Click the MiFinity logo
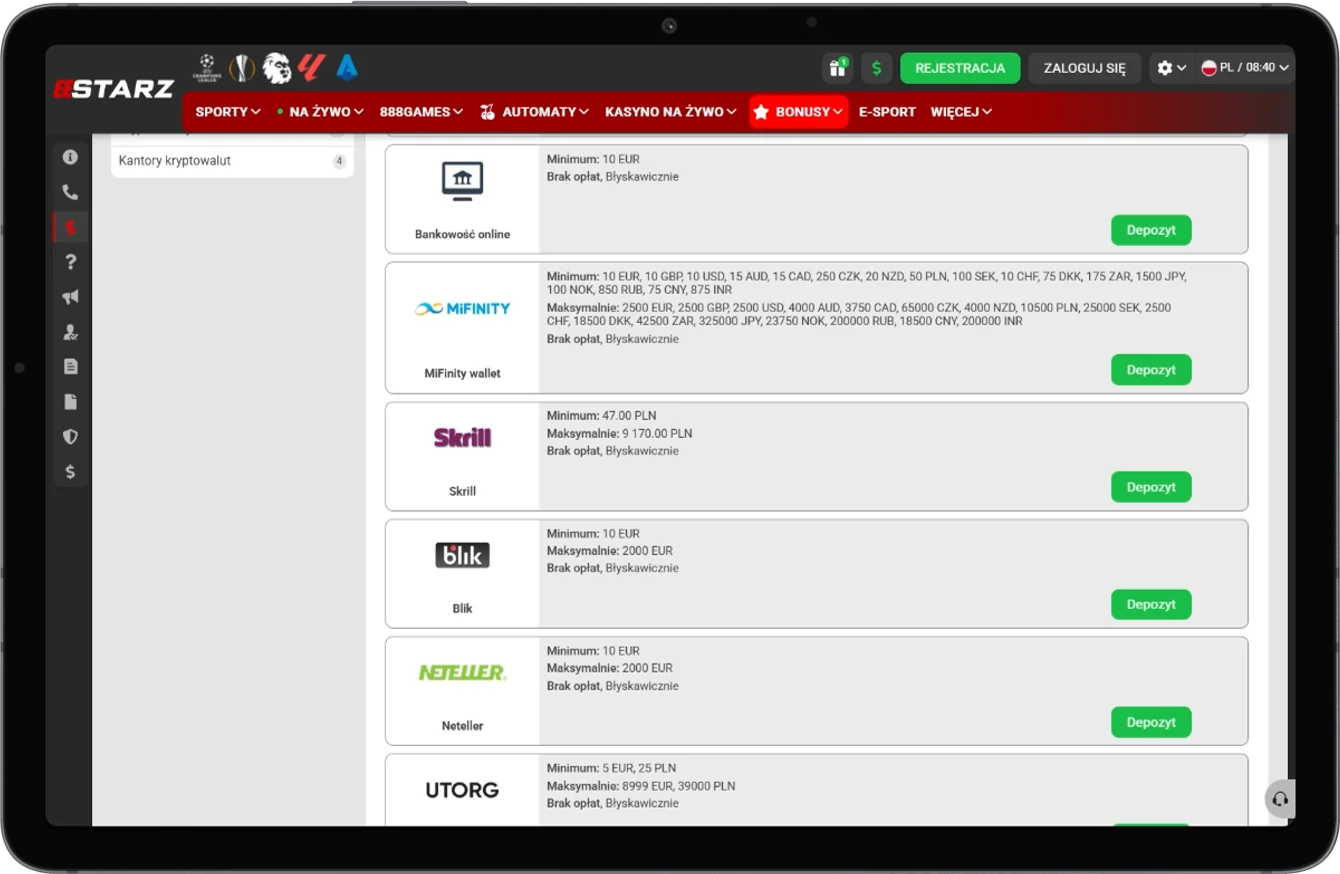This screenshot has height=874, width=1340. pyautogui.click(x=462, y=309)
